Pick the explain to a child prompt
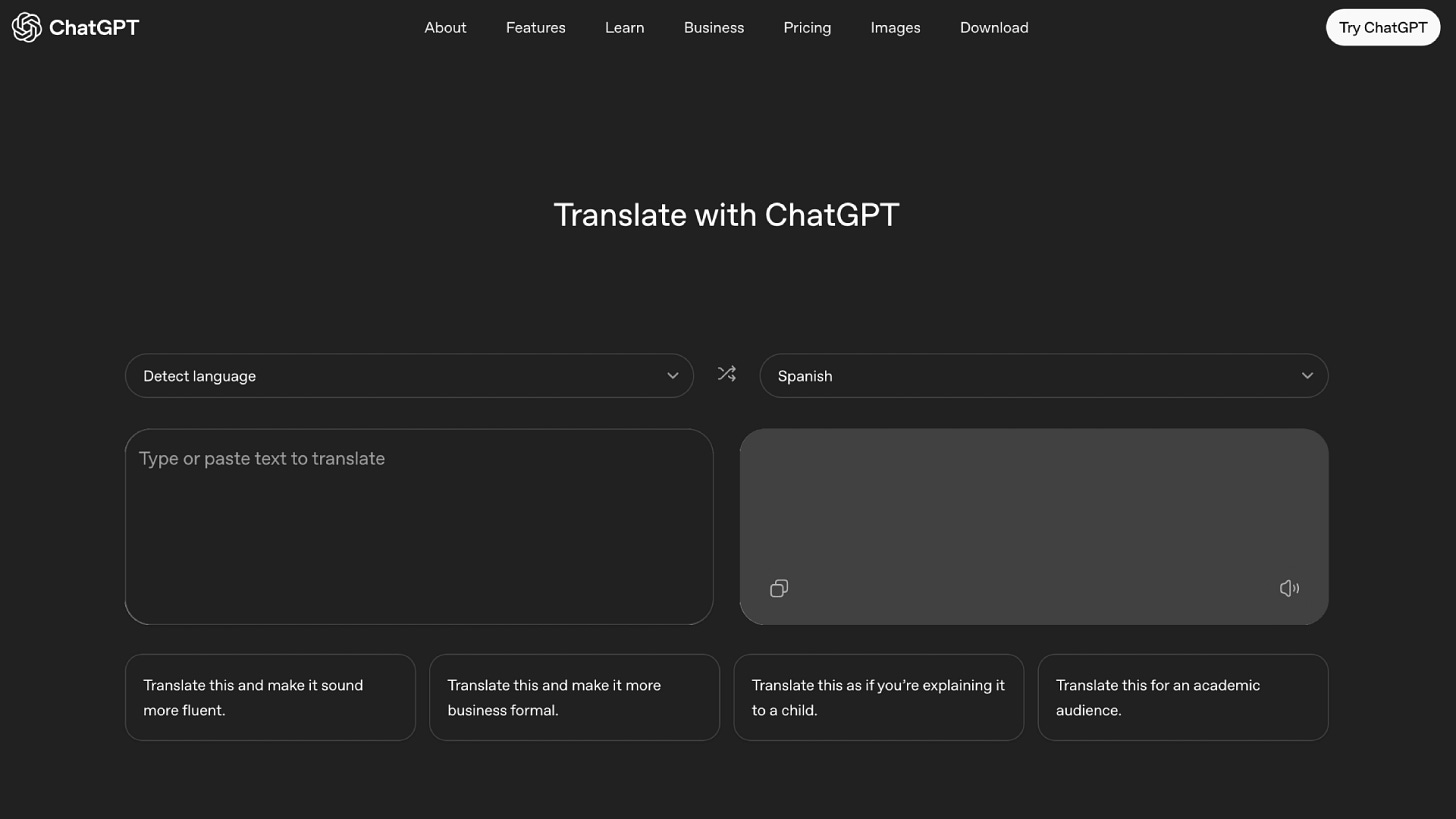Viewport: 1456px width, 819px height. [879, 697]
